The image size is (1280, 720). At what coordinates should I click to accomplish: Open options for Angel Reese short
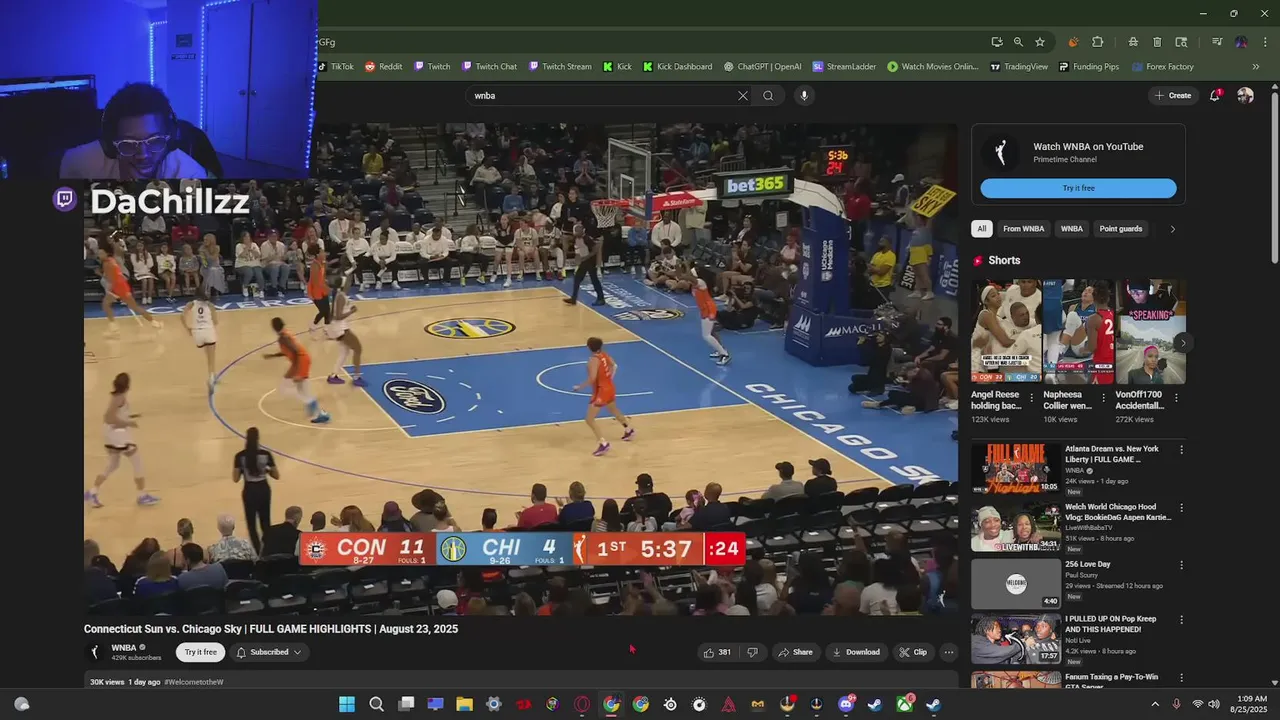(x=1032, y=397)
